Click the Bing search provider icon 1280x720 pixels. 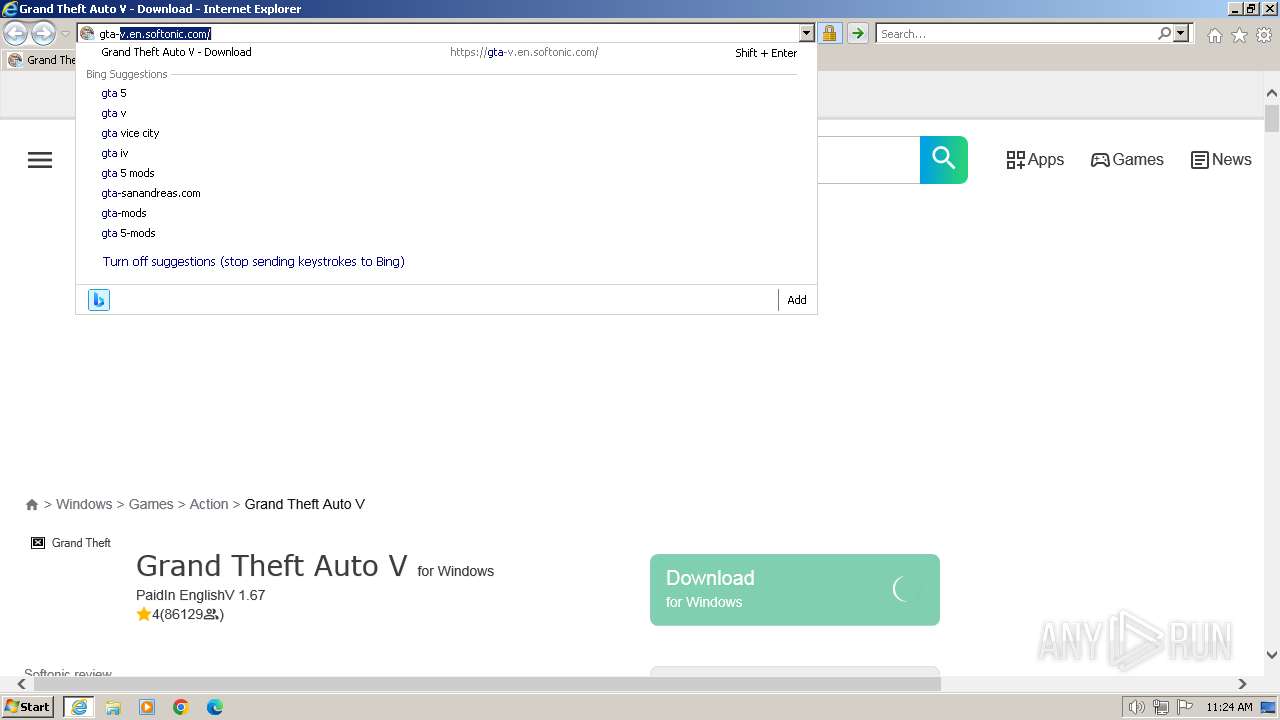pos(99,300)
